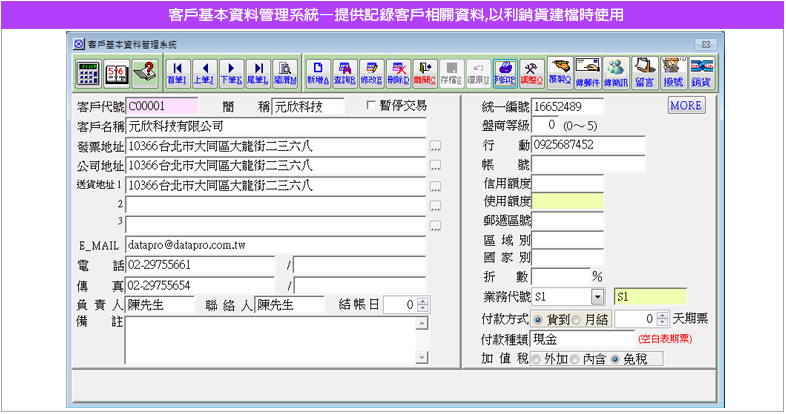Jump to first record (首筆)

tap(177, 72)
